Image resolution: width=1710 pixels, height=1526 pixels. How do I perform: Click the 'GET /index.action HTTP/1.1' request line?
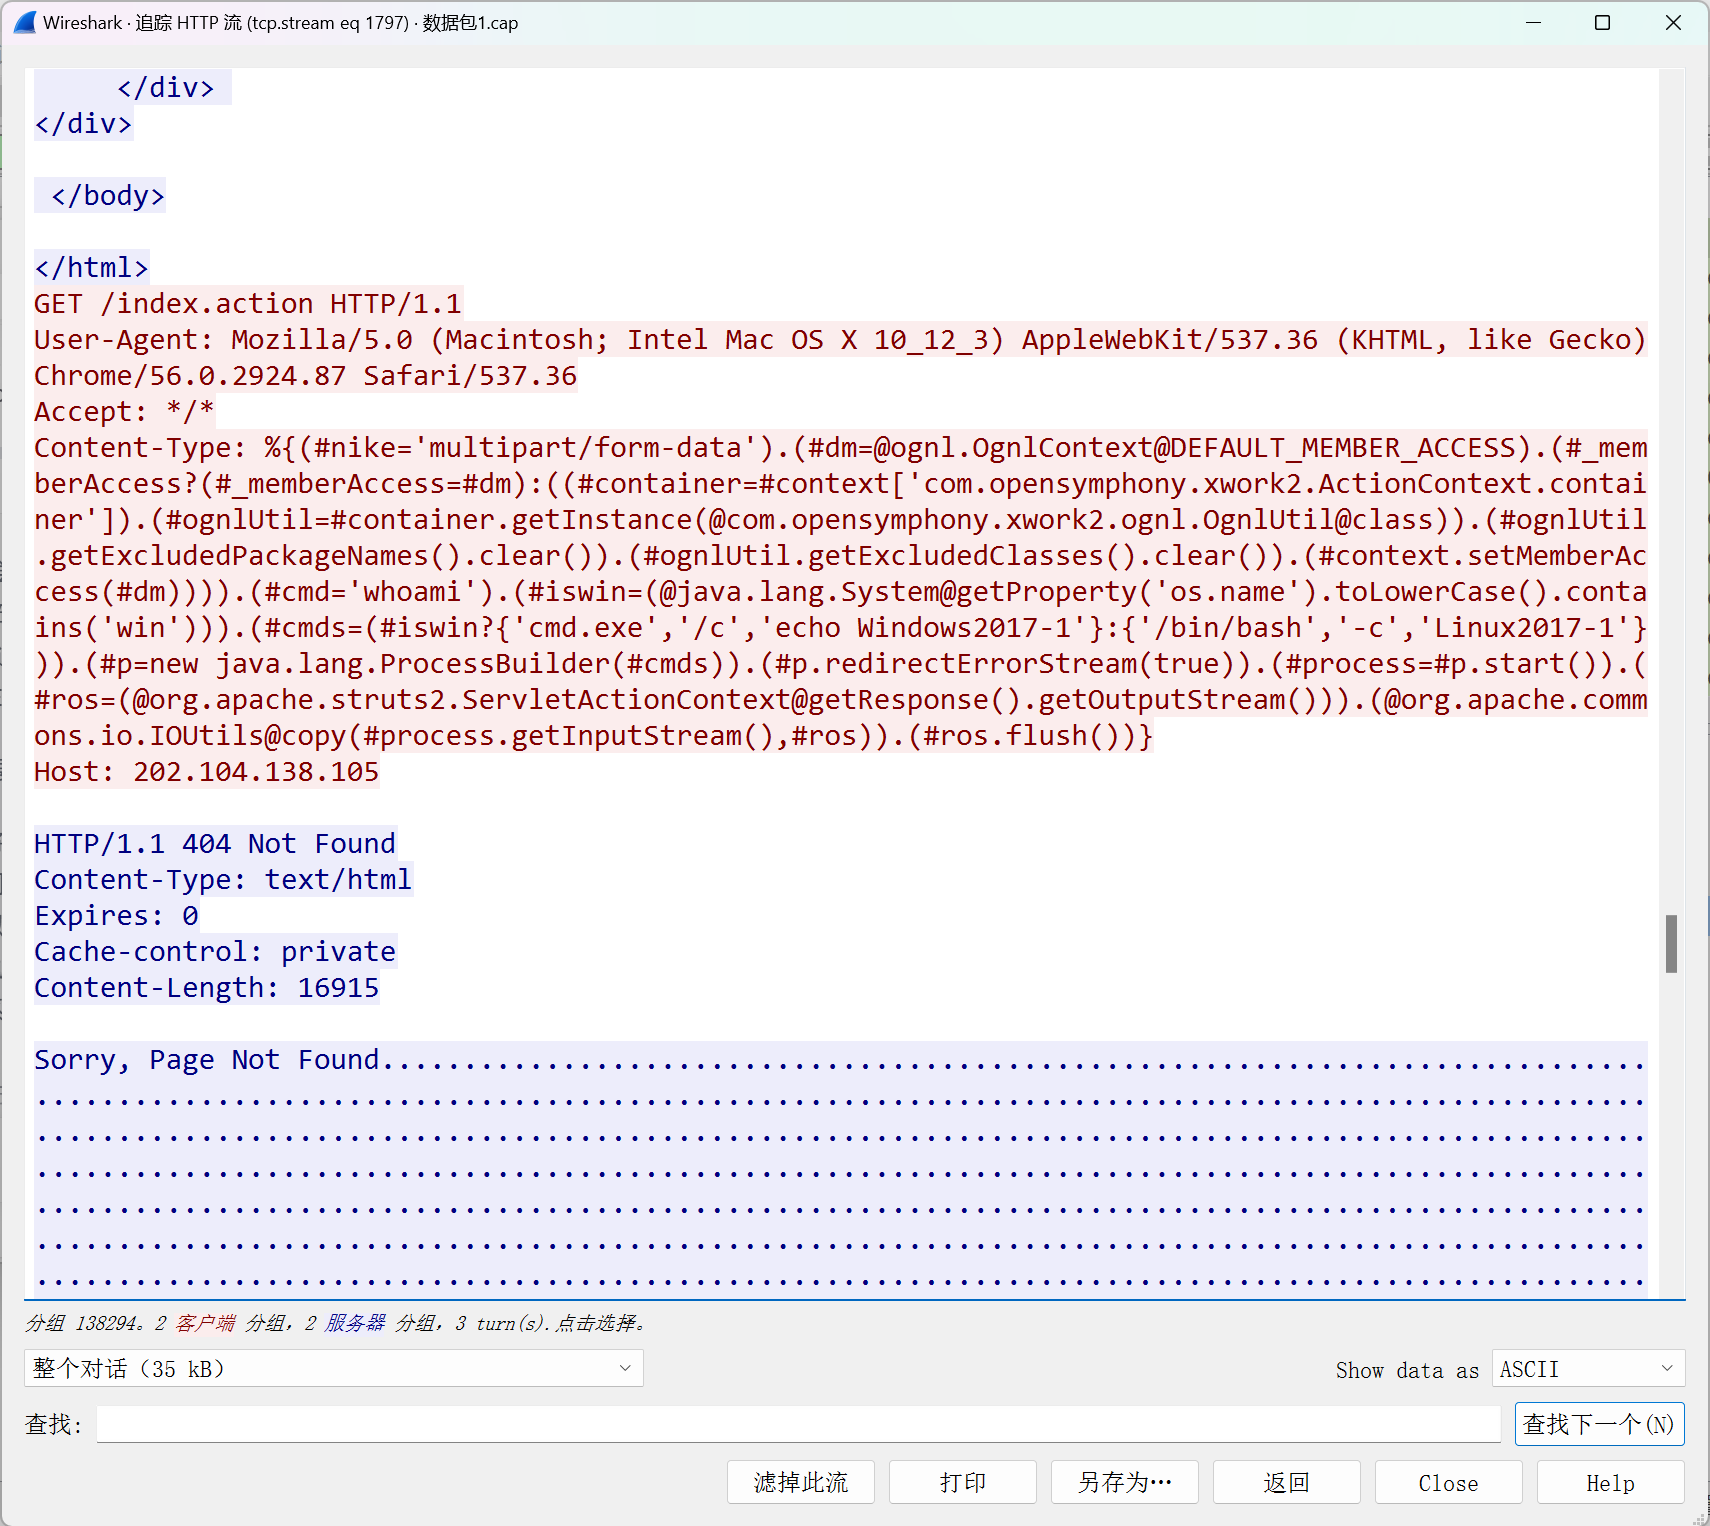click(x=248, y=304)
